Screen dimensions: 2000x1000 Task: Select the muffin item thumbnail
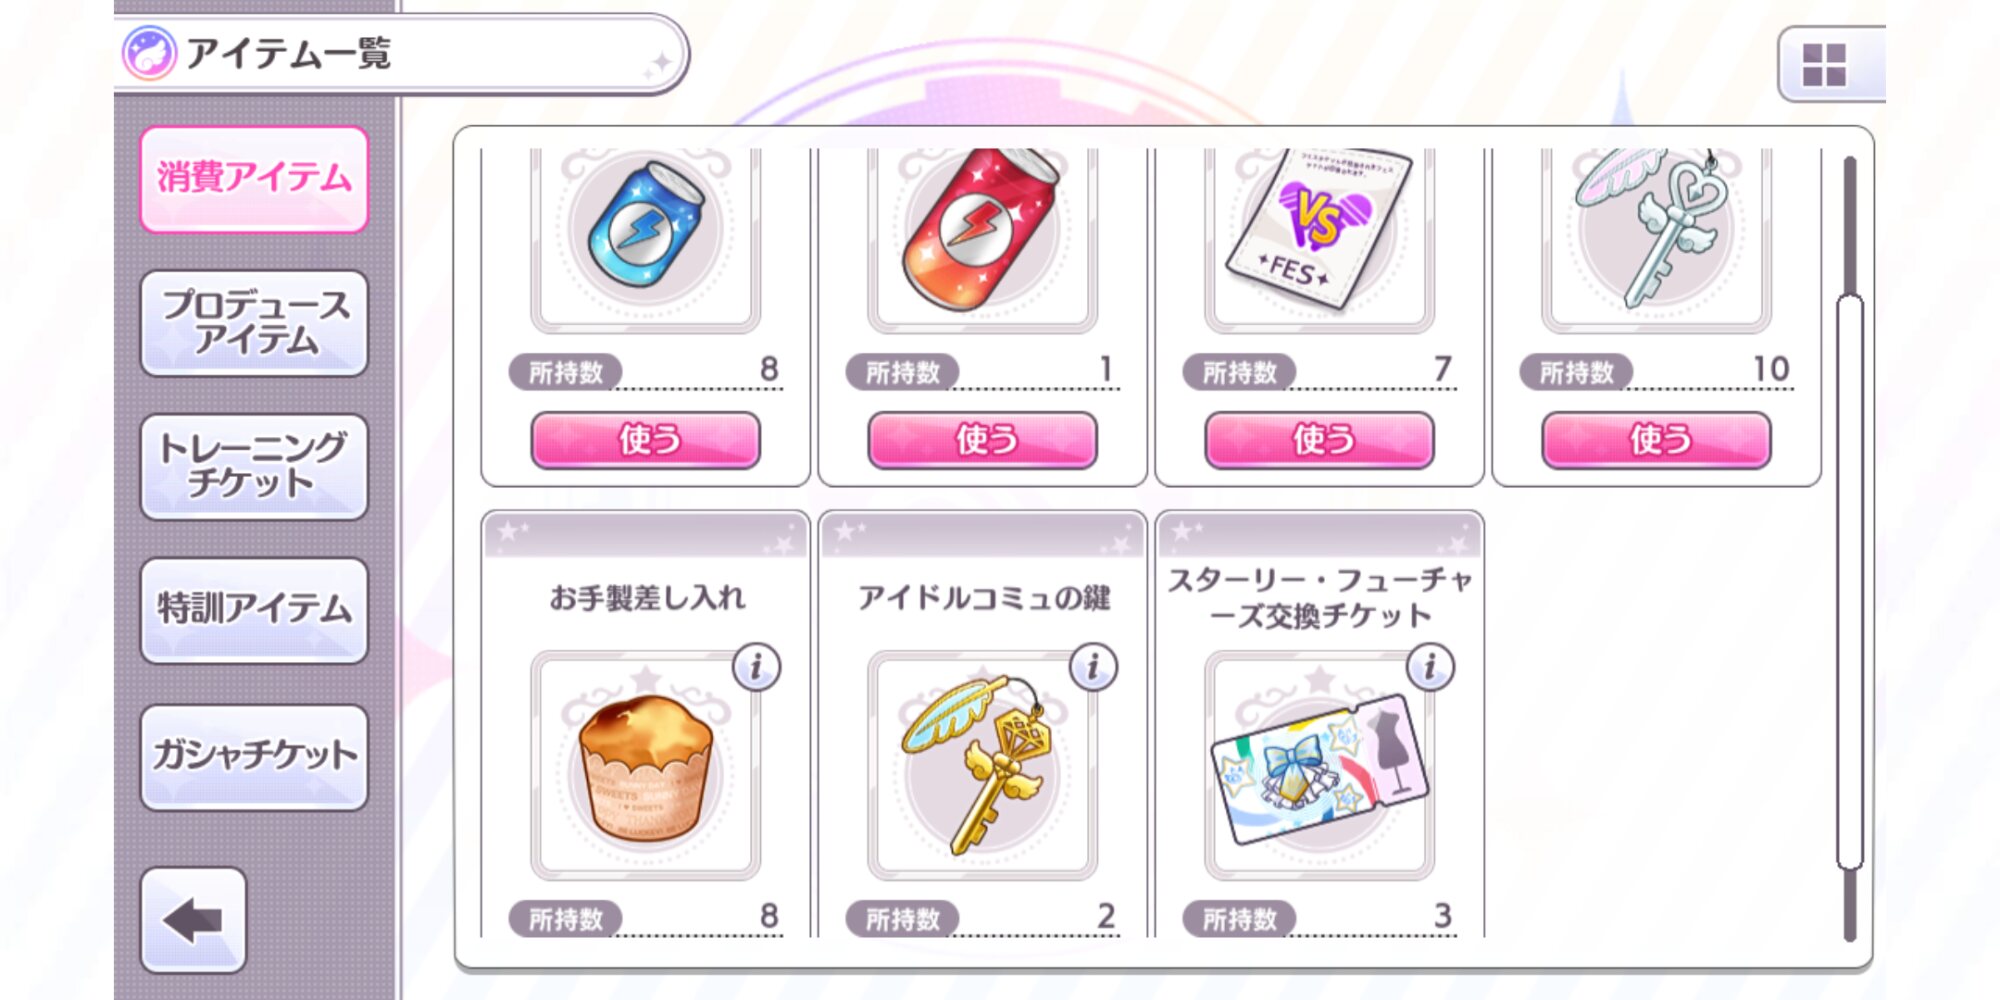click(x=646, y=766)
